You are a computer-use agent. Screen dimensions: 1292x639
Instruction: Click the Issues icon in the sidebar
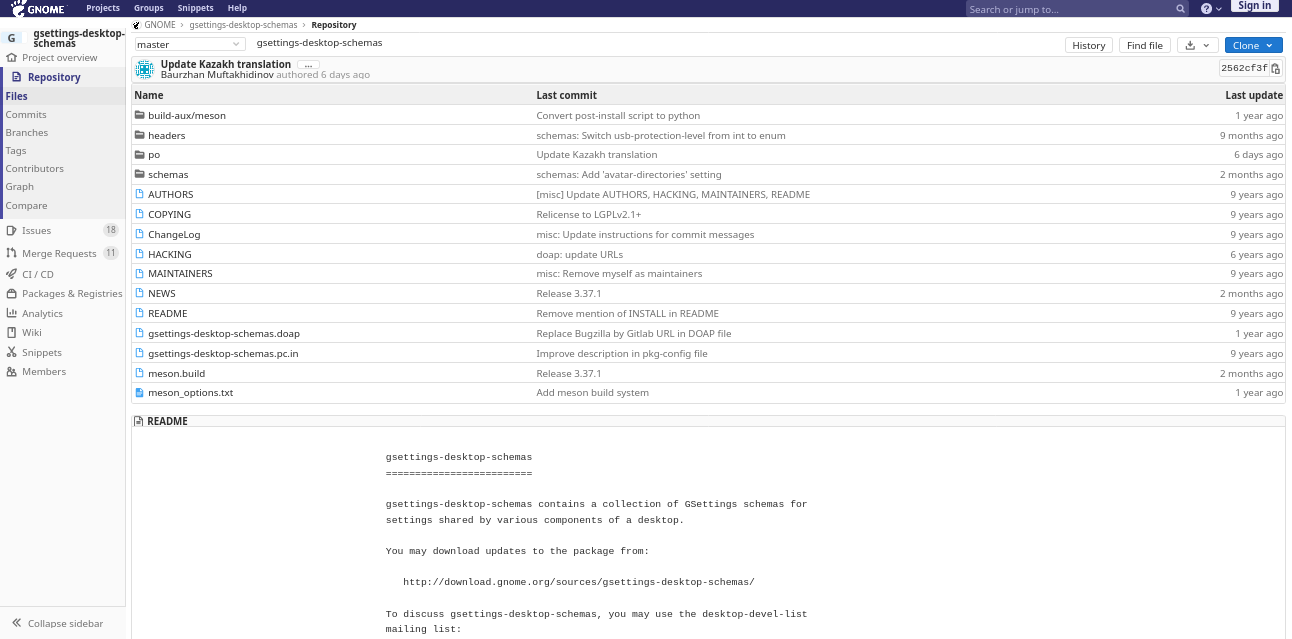[x=12, y=231]
